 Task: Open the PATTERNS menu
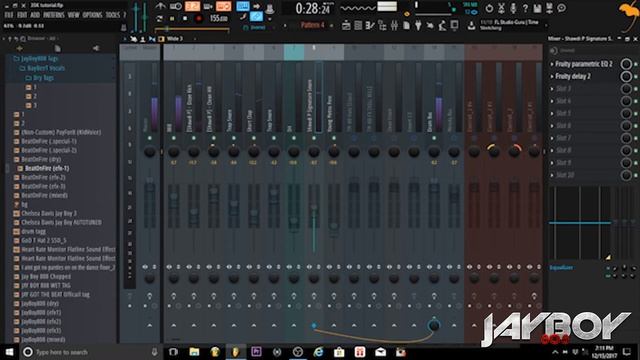coord(54,15)
